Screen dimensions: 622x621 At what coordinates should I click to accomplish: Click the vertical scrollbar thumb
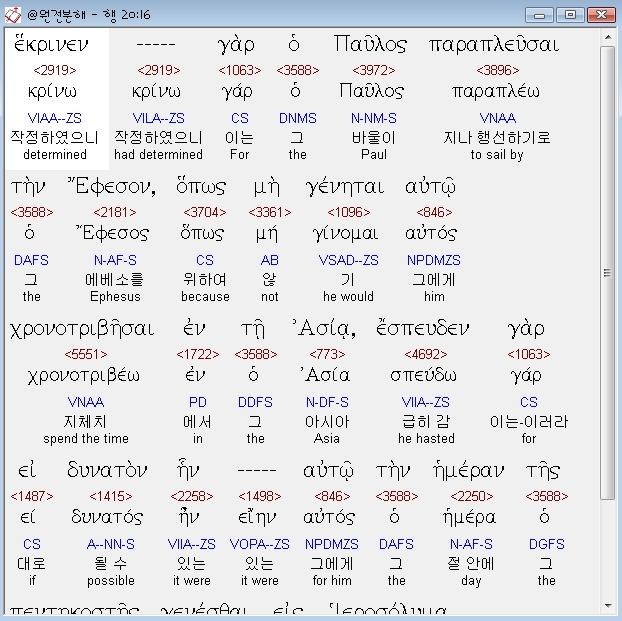click(x=608, y=273)
